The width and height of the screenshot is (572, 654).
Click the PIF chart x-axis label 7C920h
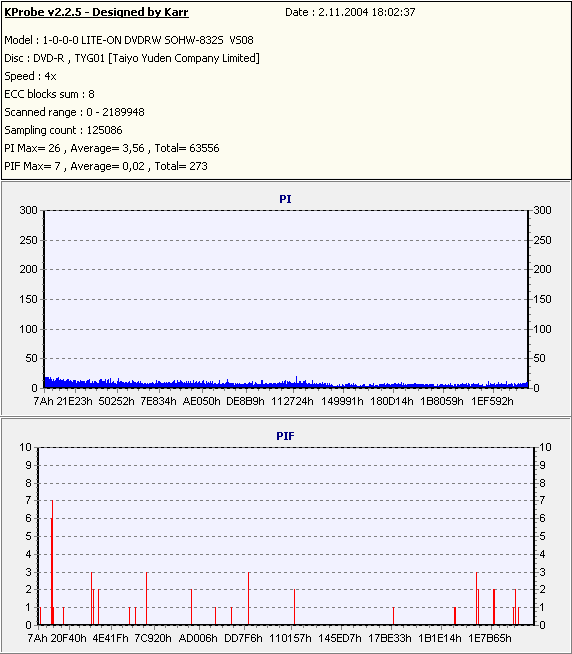pyautogui.click(x=153, y=638)
